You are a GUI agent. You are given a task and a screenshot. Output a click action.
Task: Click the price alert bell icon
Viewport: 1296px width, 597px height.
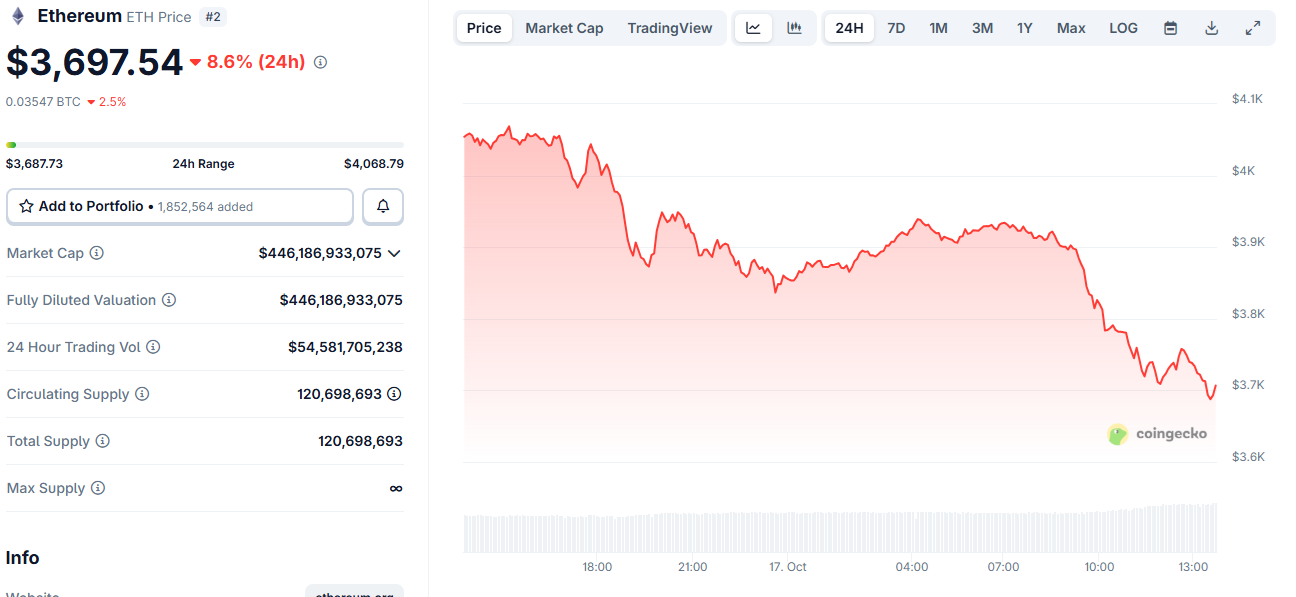pos(383,206)
